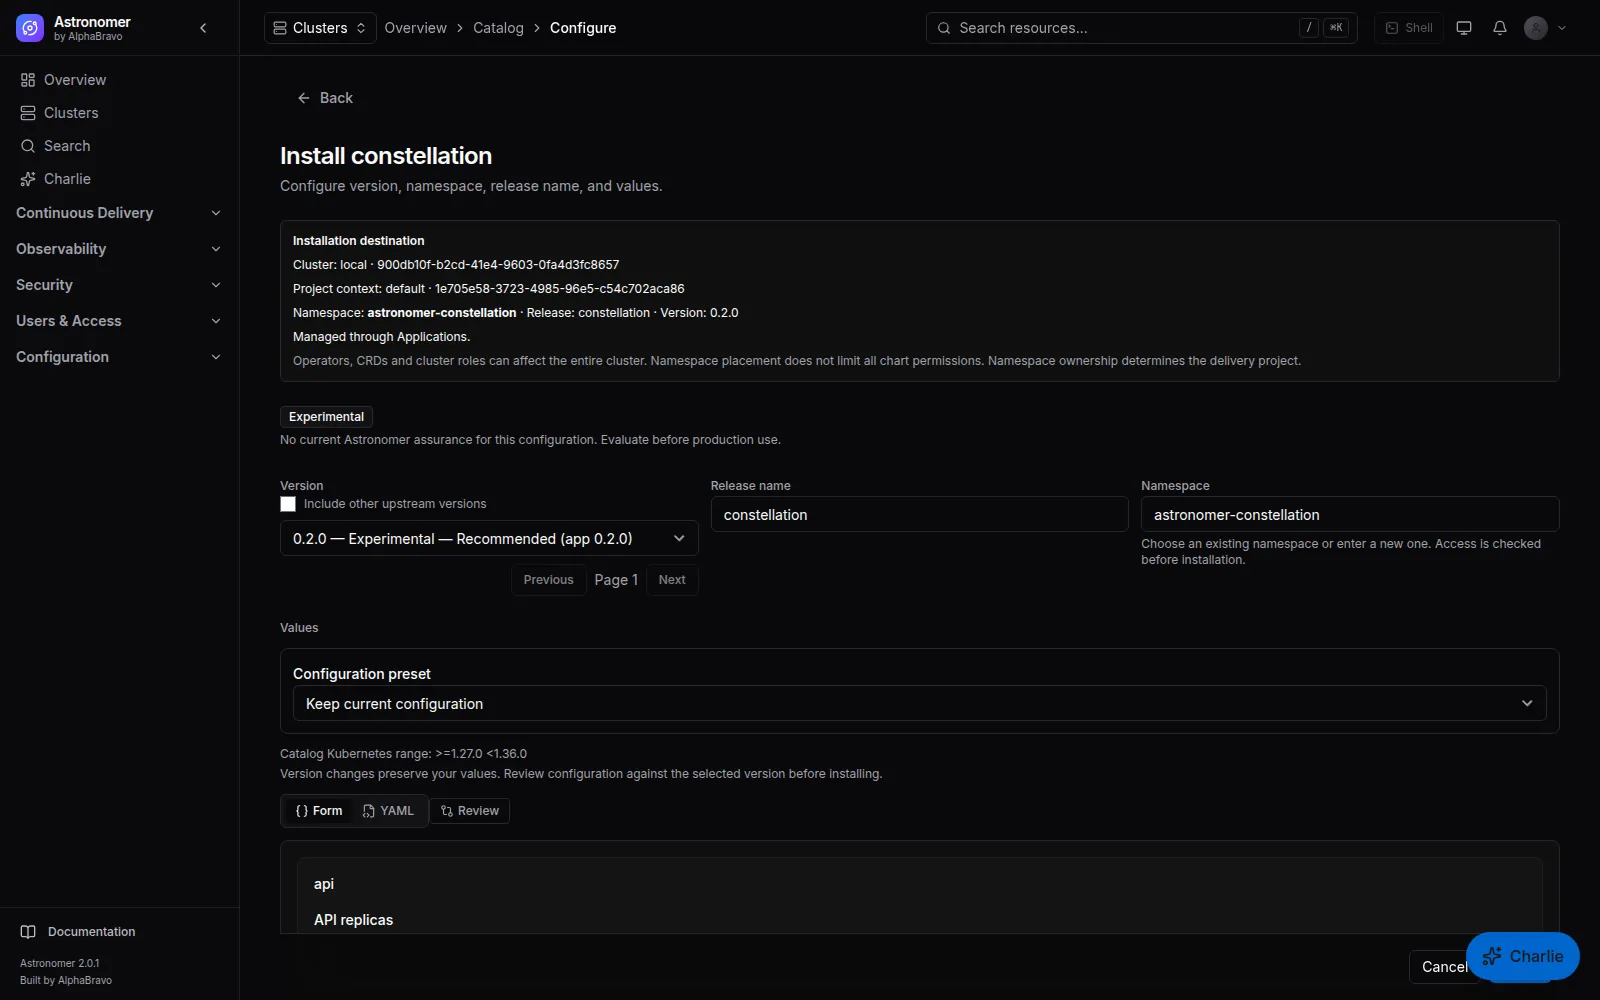Switch to the Form tab
The width and height of the screenshot is (1600, 1000).
319,811
